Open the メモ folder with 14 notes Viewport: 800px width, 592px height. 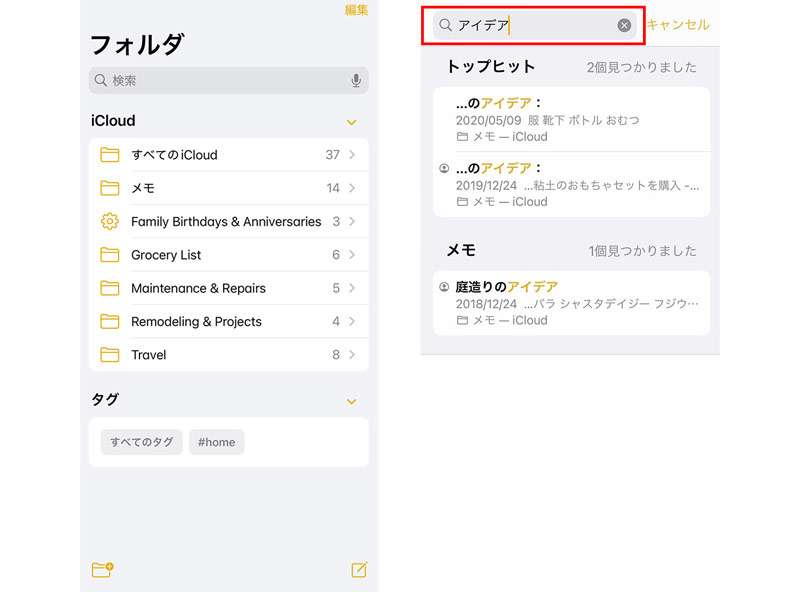click(x=228, y=188)
